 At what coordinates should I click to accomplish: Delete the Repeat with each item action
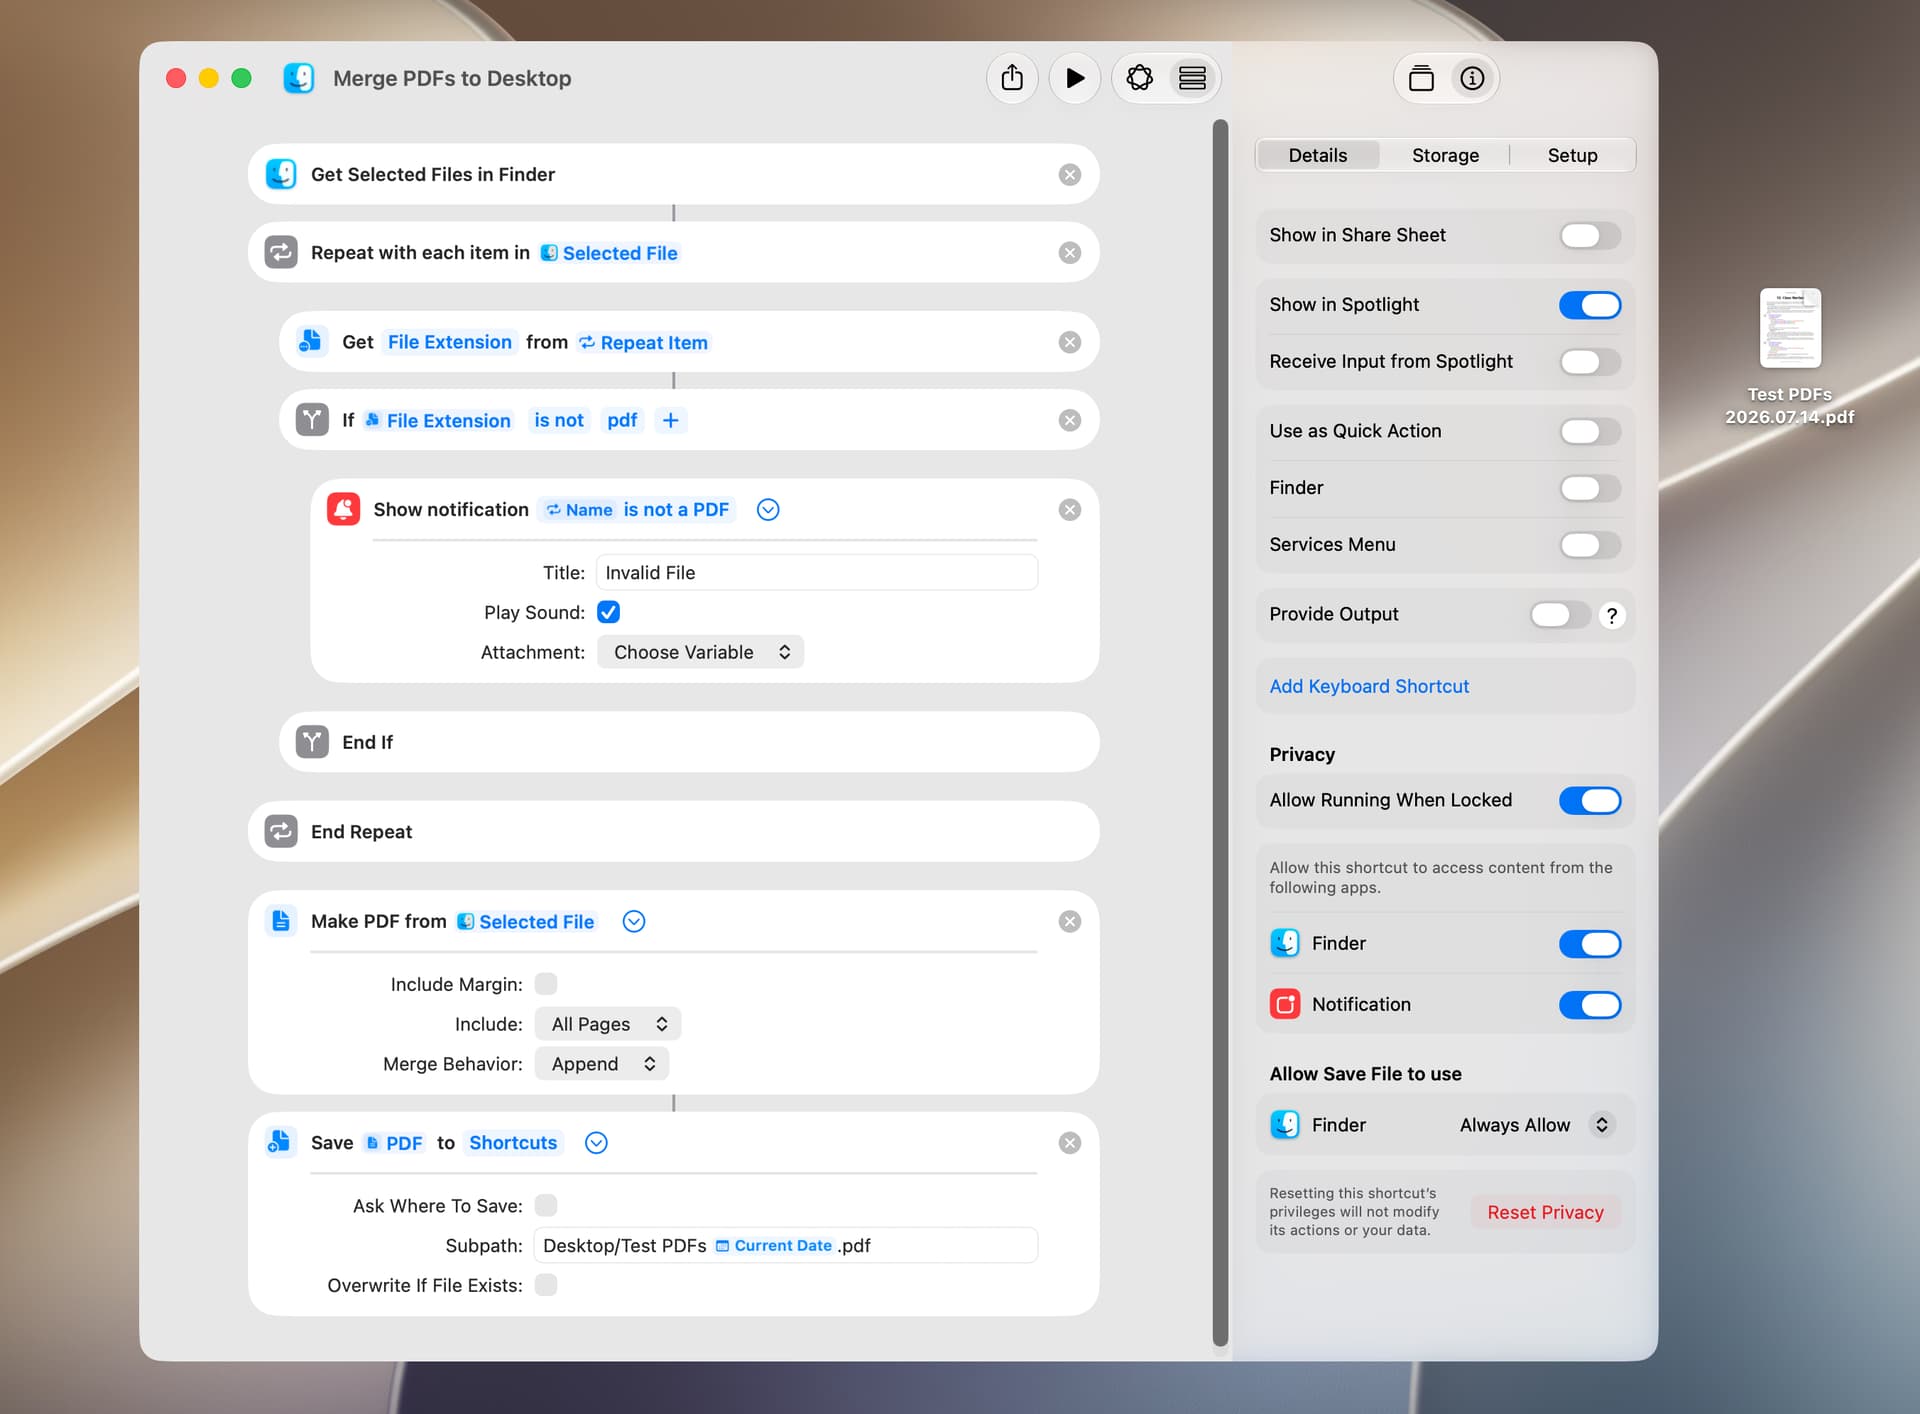click(x=1070, y=253)
